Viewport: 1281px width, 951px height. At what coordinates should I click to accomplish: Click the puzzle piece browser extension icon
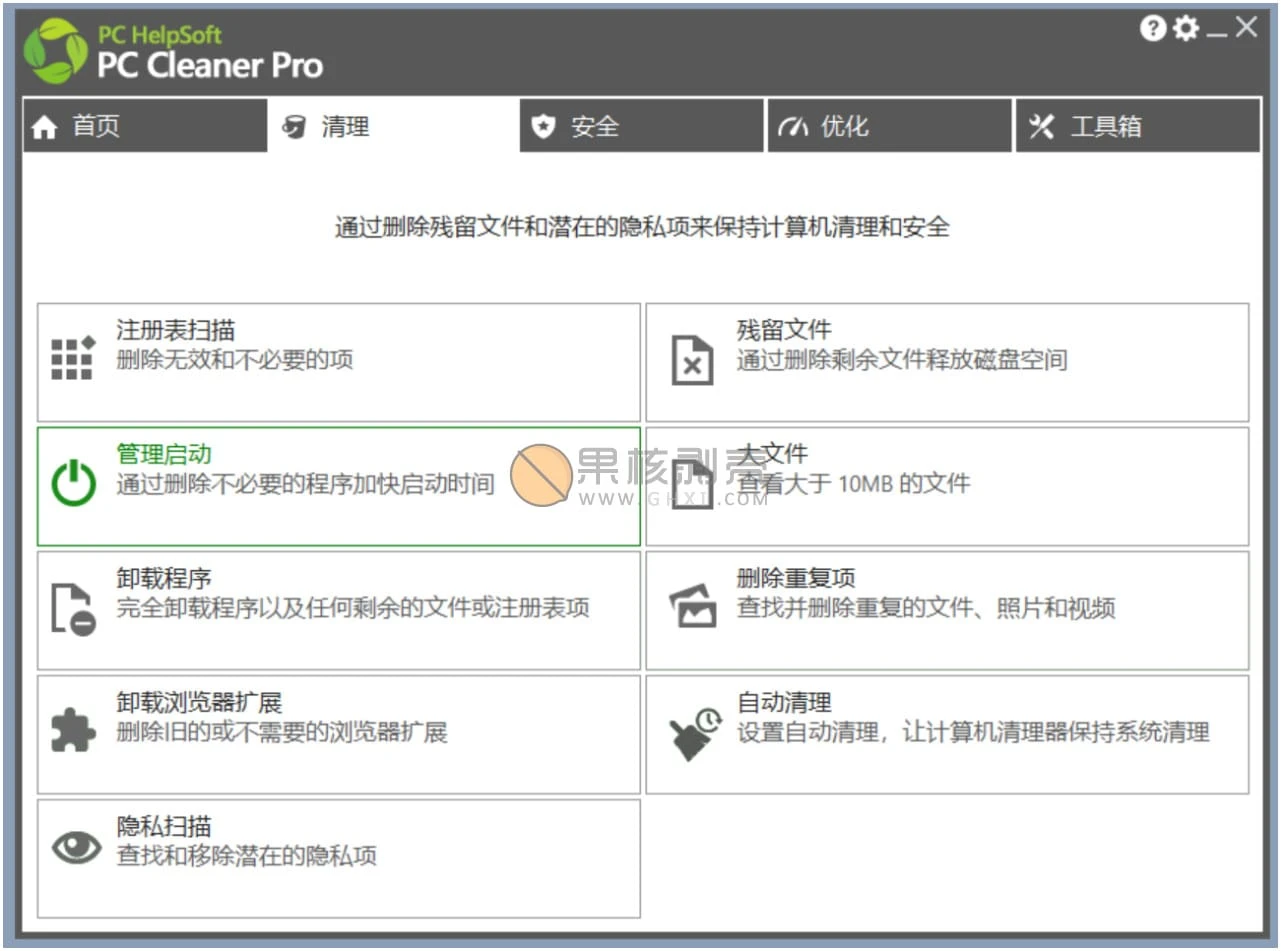73,731
